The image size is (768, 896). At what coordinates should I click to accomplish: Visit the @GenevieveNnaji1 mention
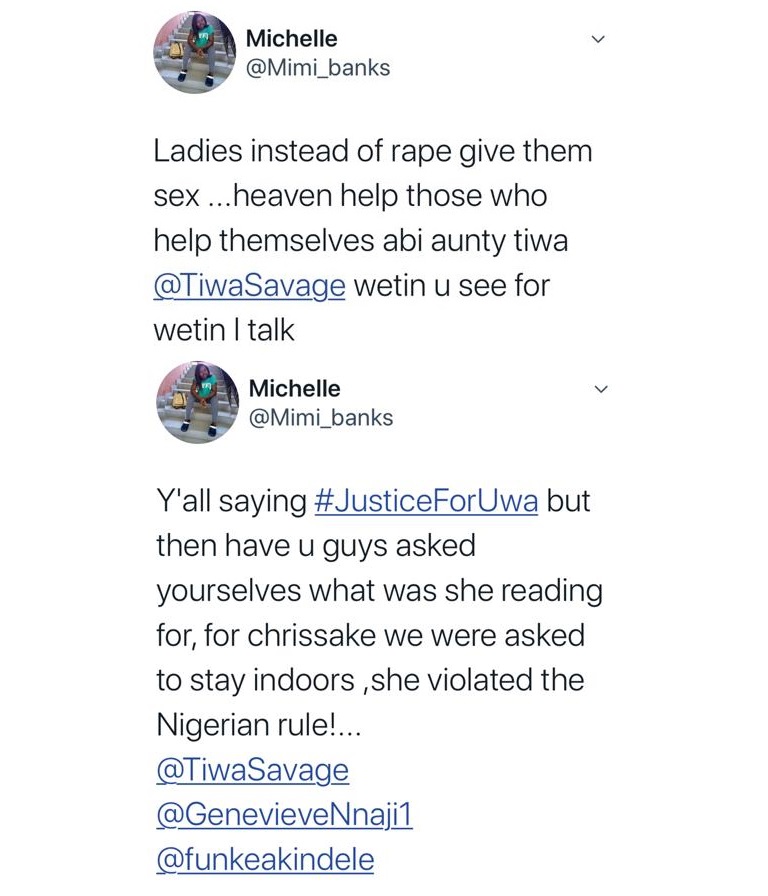click(x=284, y=815)
